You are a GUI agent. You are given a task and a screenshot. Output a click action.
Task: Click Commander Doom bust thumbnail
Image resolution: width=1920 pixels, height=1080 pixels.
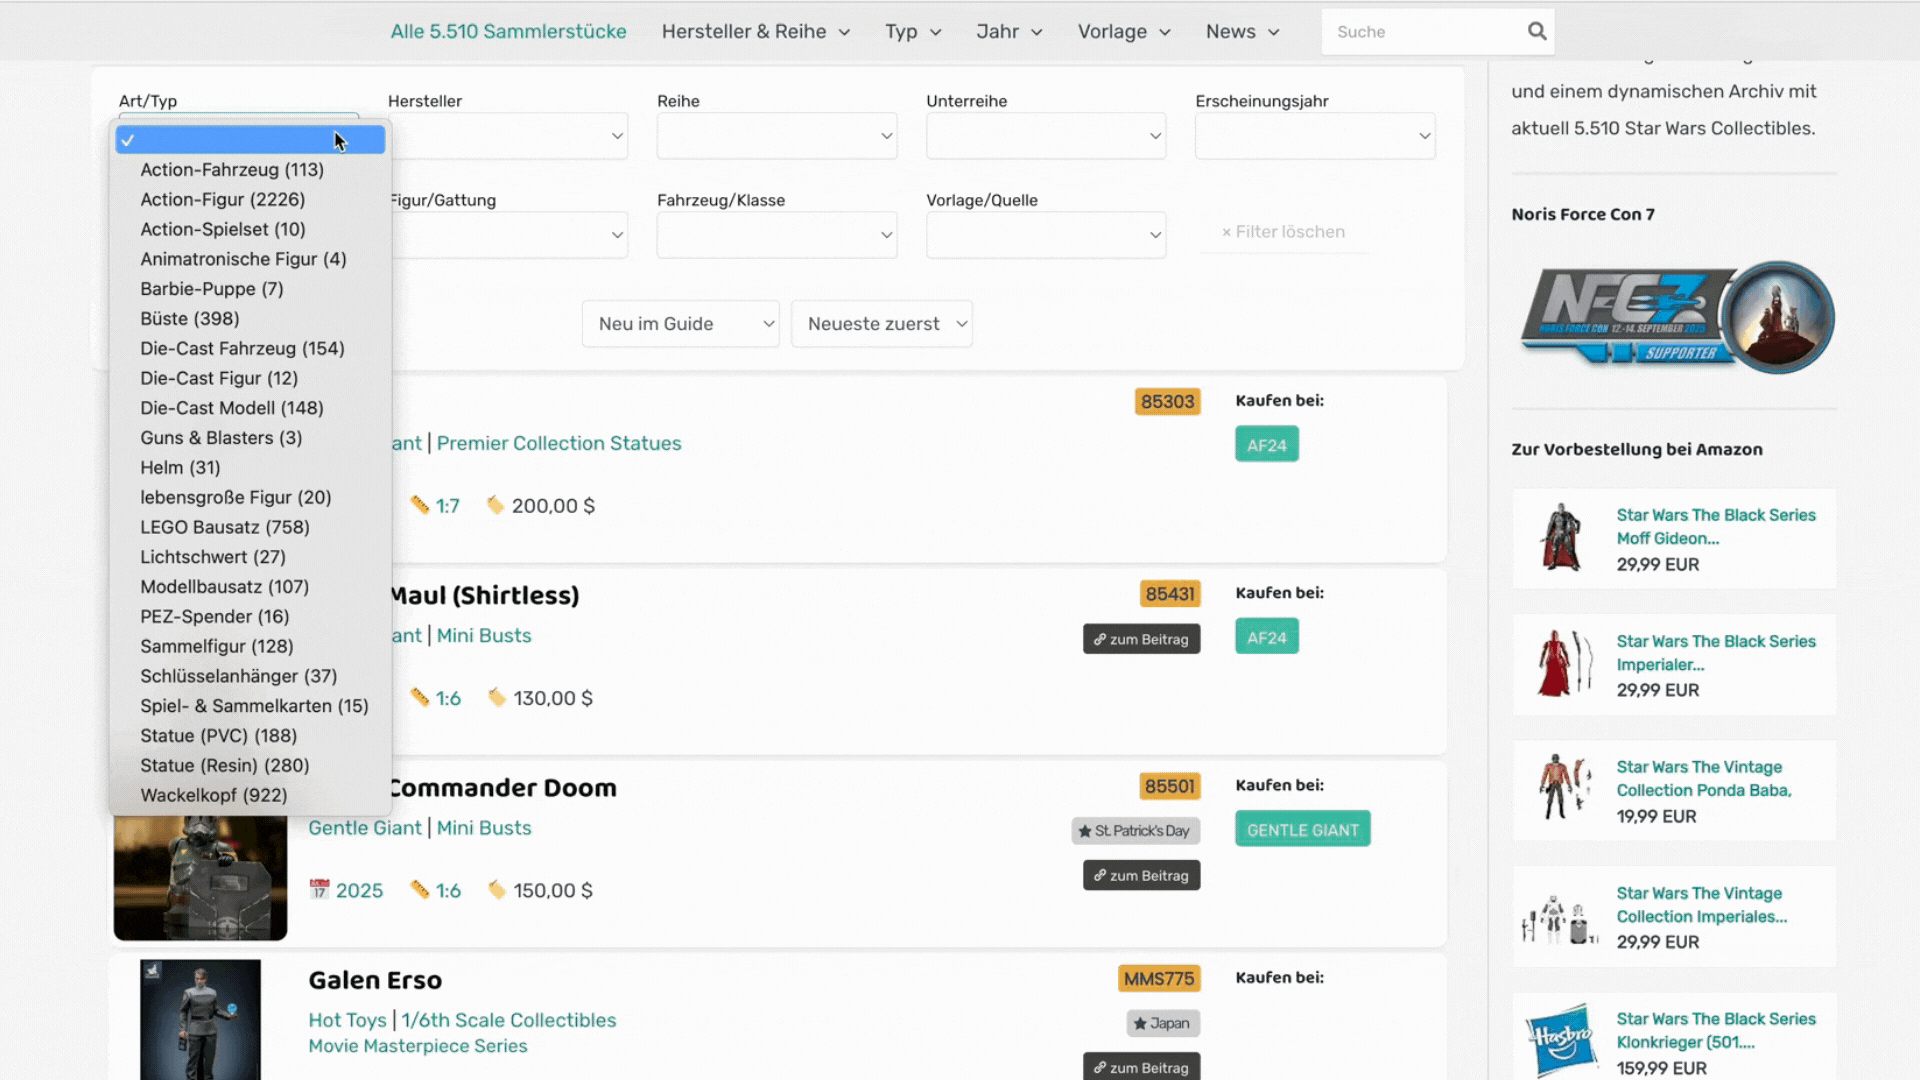tap(200, 878)
